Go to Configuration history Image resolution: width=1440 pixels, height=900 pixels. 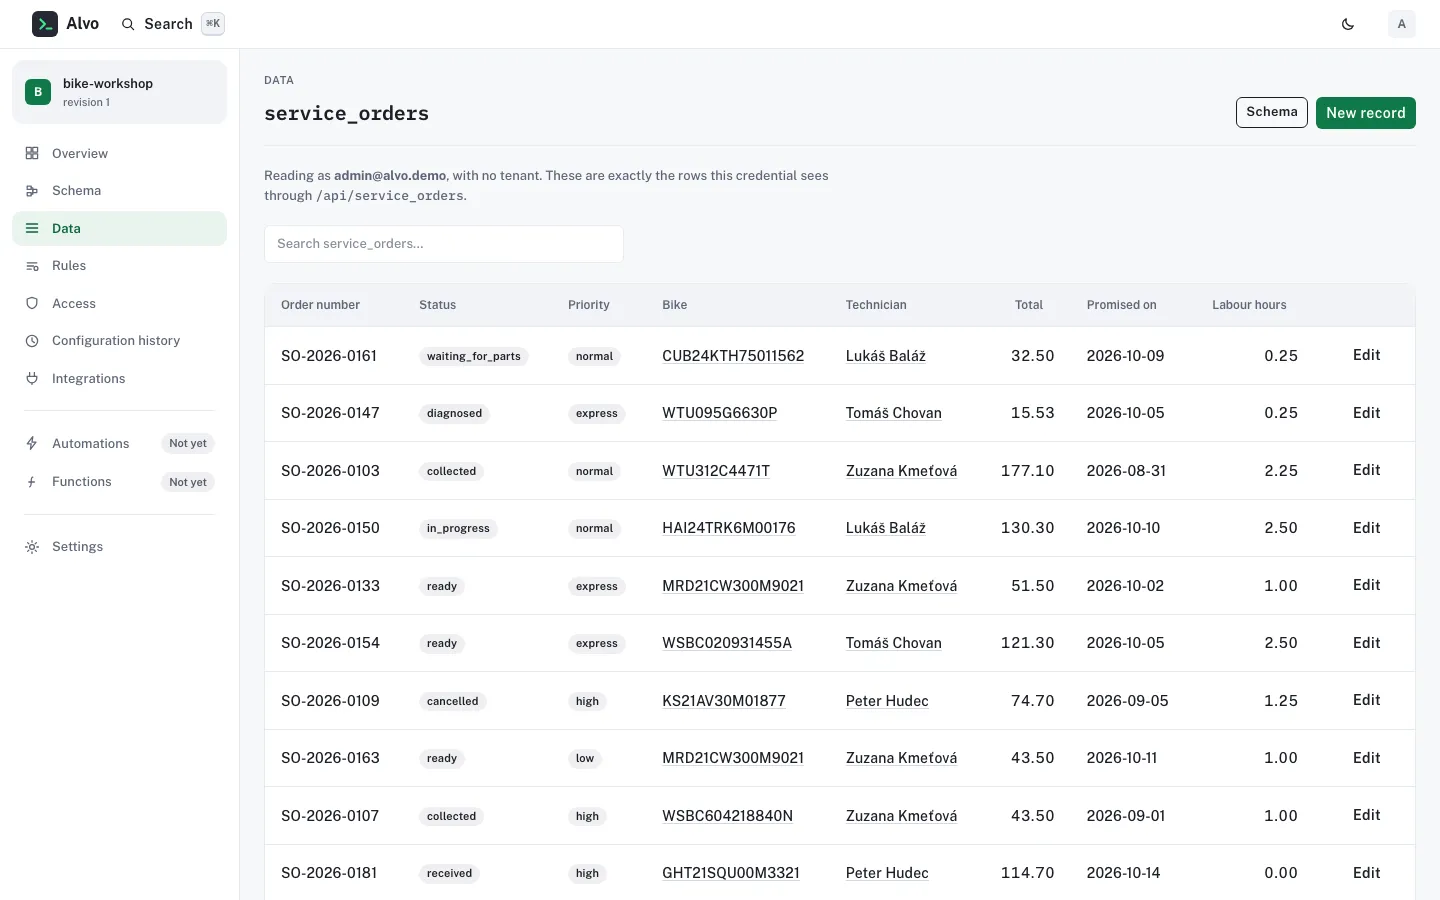(x=119, y=341)
